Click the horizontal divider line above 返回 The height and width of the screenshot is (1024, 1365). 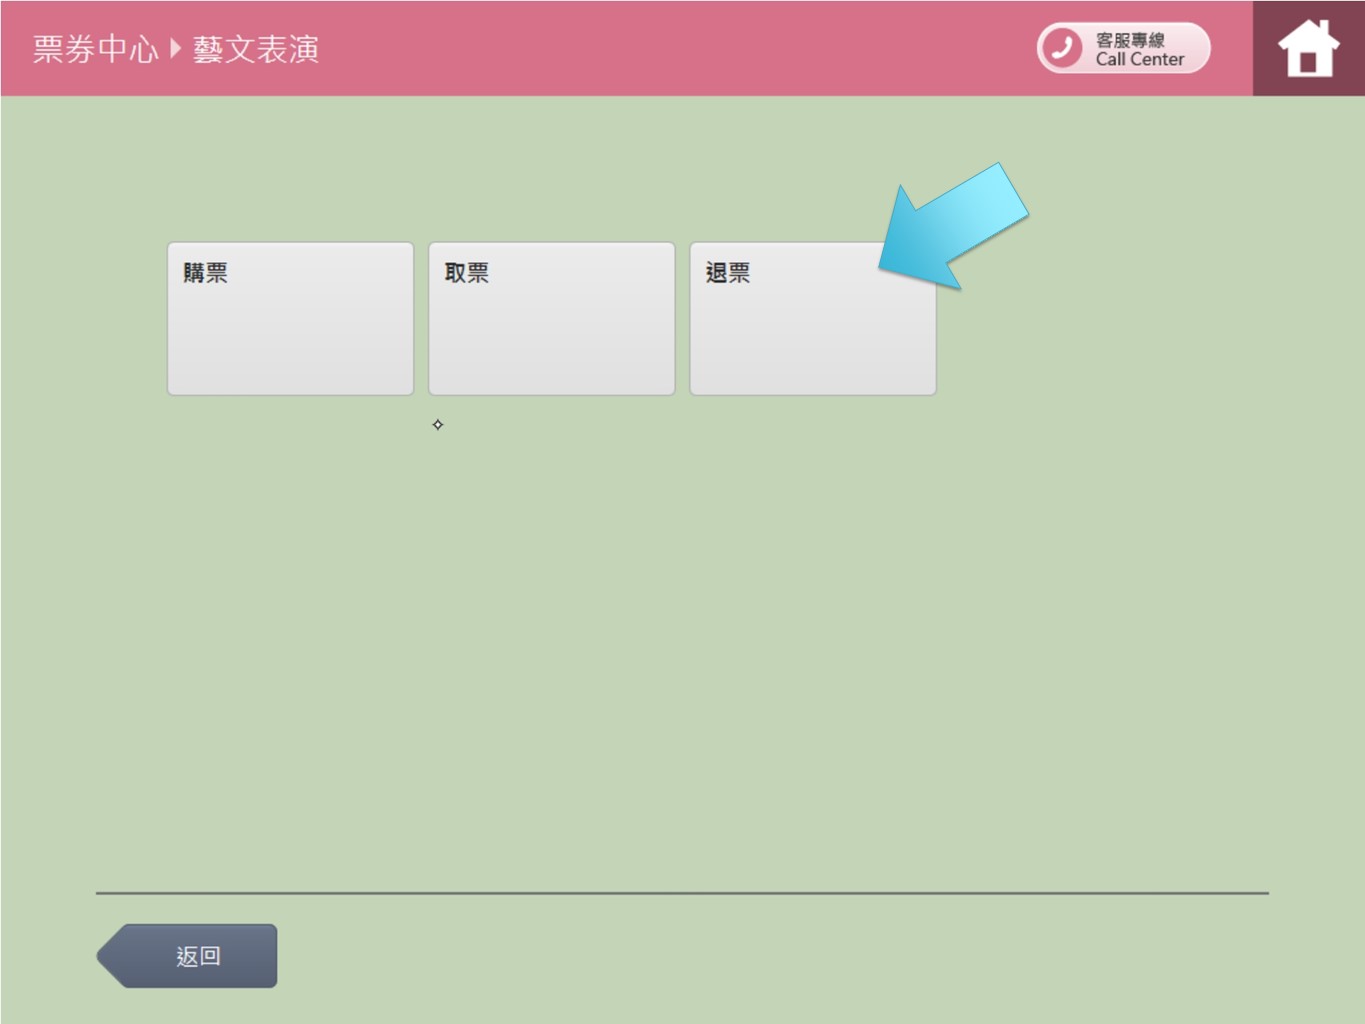pyautogui.click(x=682, y=892)
